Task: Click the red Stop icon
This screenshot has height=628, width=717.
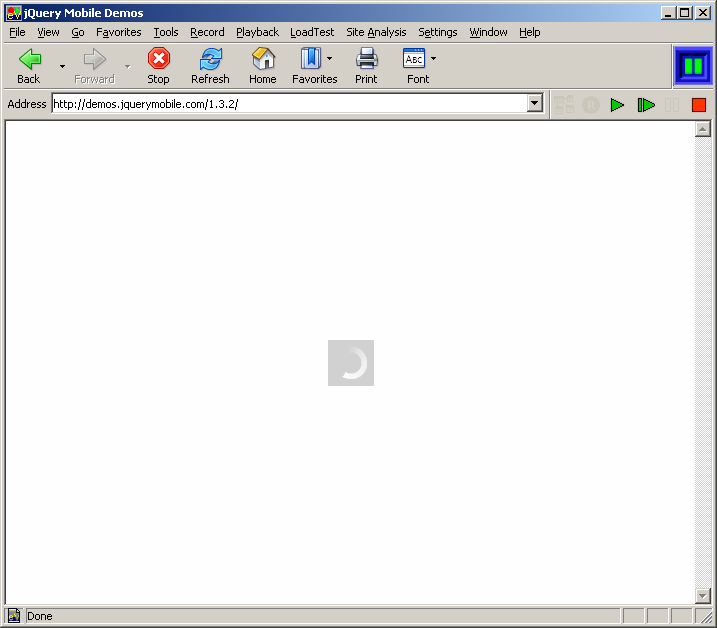Action: 159,59
